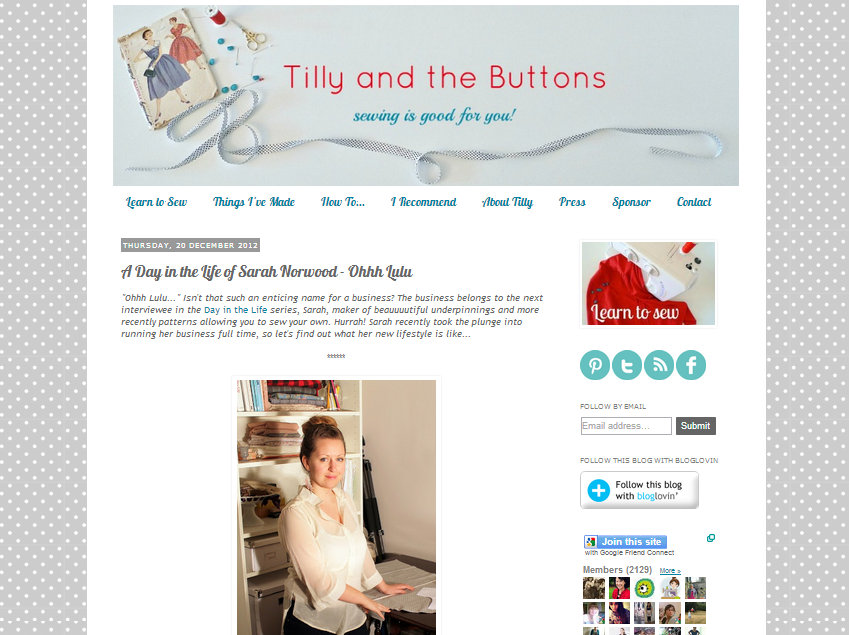Open the Pinterest profile icon
The height and width of the screenshot is (635, 849).
click(595, 365)
